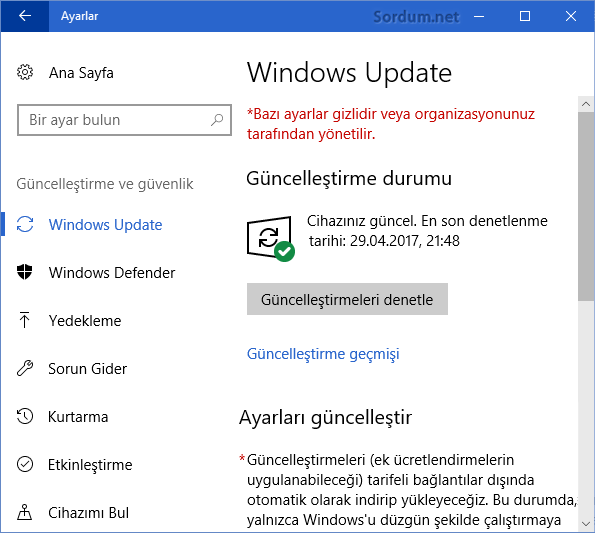Click the Windows Update page heading
Viewport: 595px width, 533px height.
tap(349, 72)
